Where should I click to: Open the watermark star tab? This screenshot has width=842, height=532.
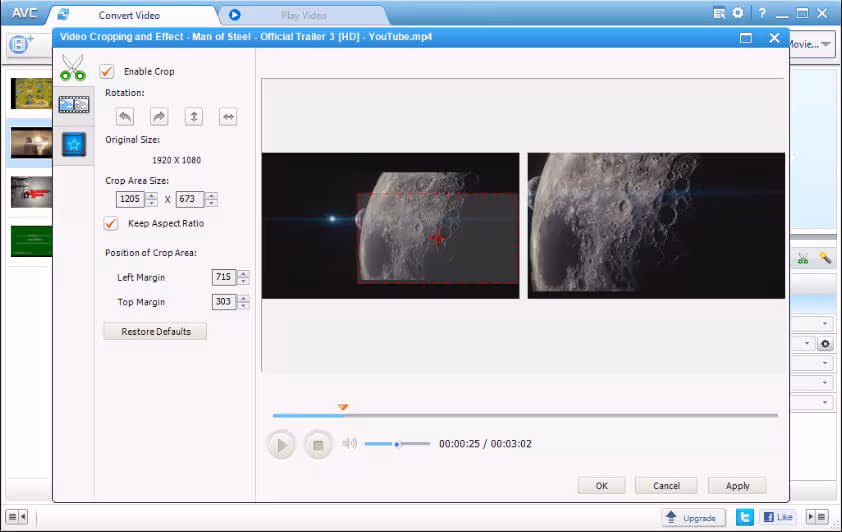click(74, 144)
